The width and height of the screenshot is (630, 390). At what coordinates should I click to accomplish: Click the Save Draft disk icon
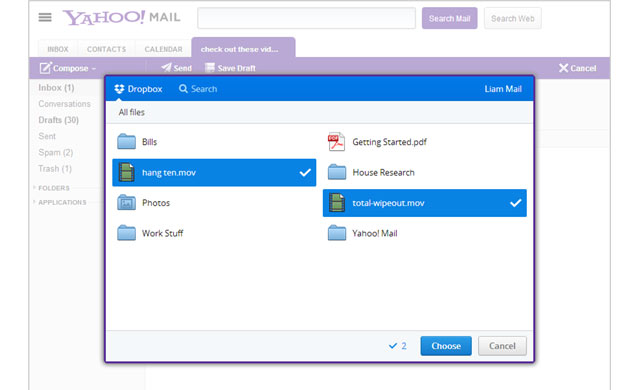[210, 67]
